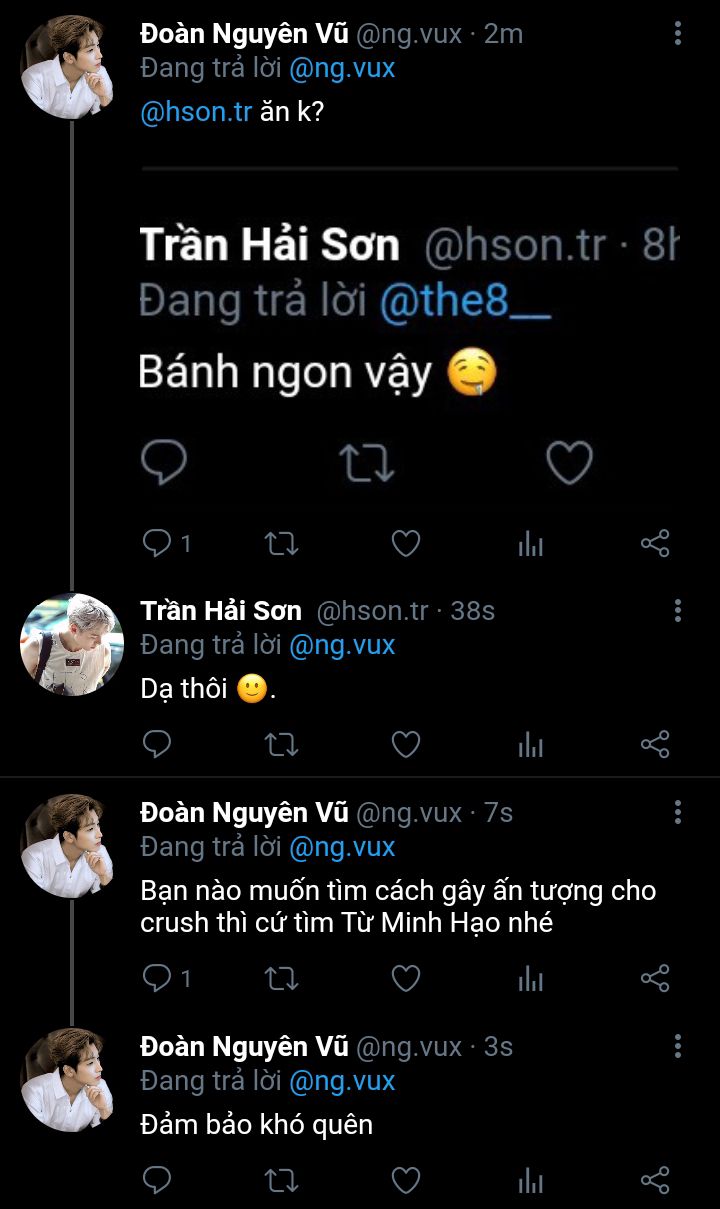Retweet the "Dạ thôi" reply
Image resolution: width=720 pixels, height=1209 pixels.
point(281,744)
